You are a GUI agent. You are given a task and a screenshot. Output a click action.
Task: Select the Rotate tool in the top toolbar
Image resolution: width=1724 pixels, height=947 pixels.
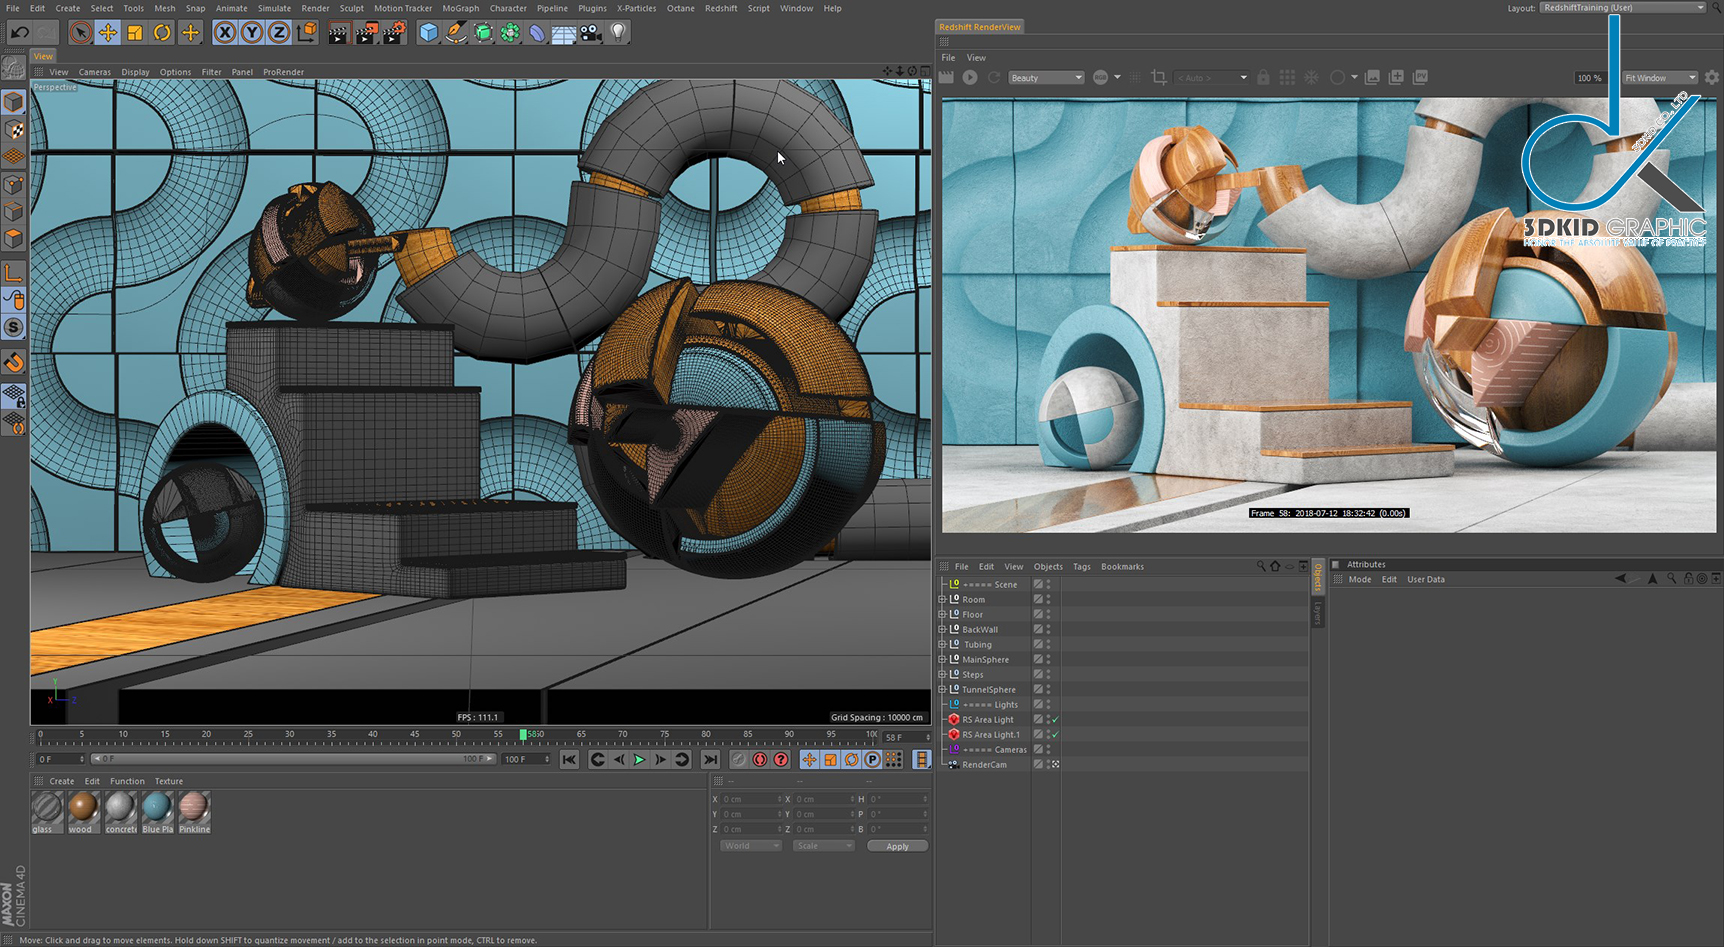coord(161,33)
